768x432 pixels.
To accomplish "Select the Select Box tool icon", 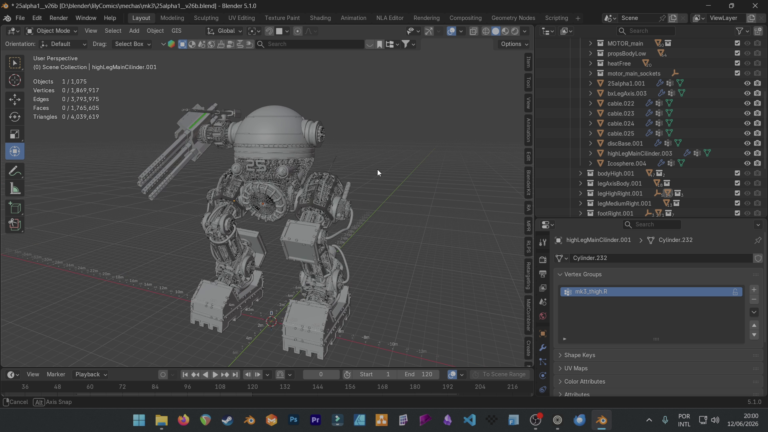I will pyautogui.click(x=15, y=63).
